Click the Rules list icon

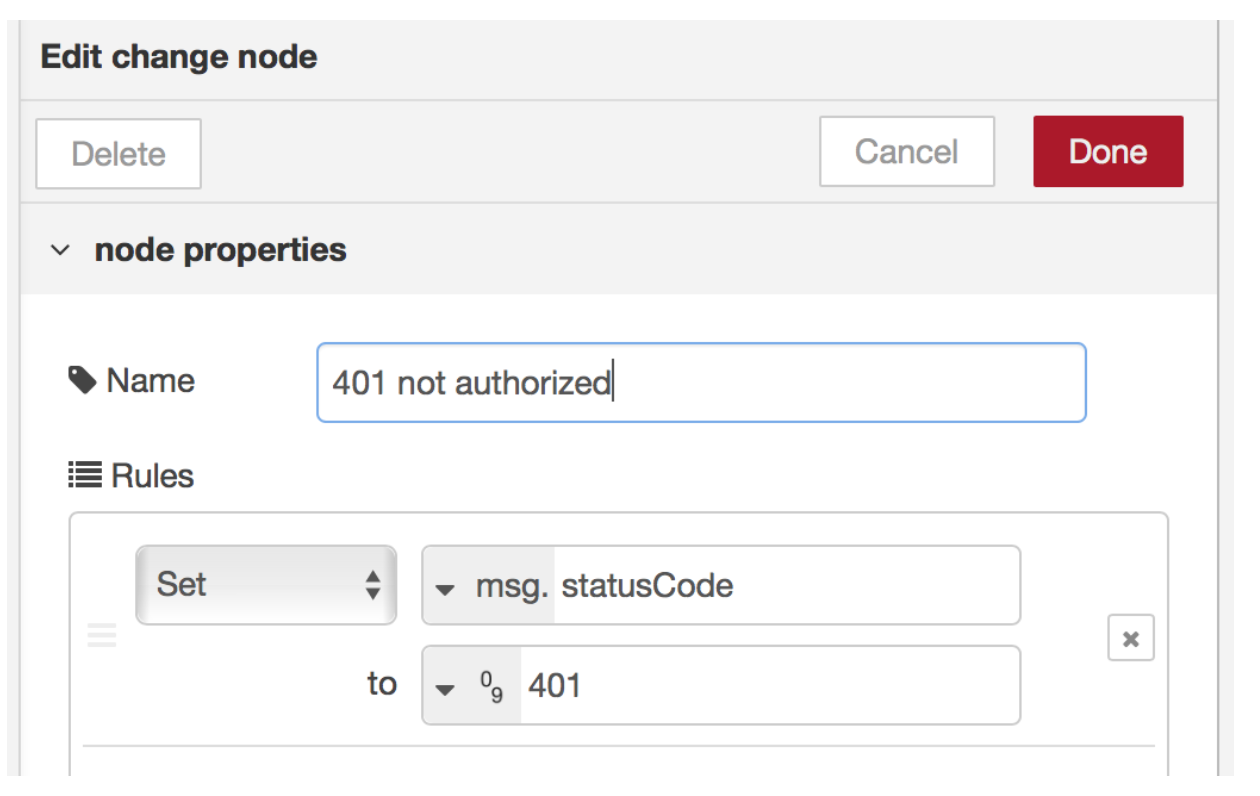[x=85, y=476]
